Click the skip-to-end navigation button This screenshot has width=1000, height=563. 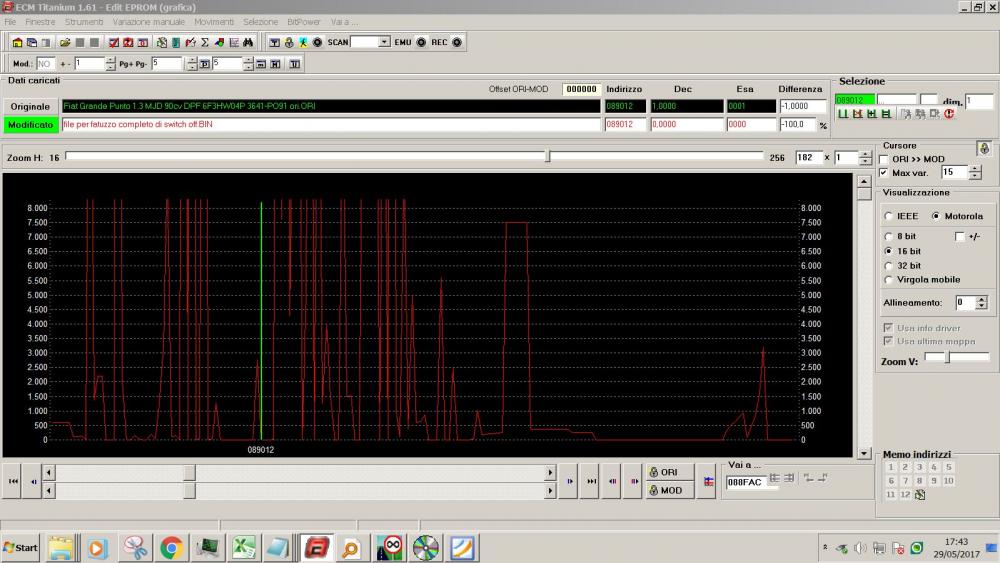coord(591,481)
